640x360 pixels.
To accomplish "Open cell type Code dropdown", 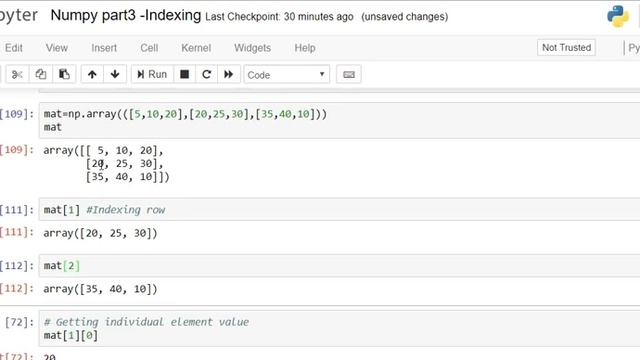I will click(287, 75).
